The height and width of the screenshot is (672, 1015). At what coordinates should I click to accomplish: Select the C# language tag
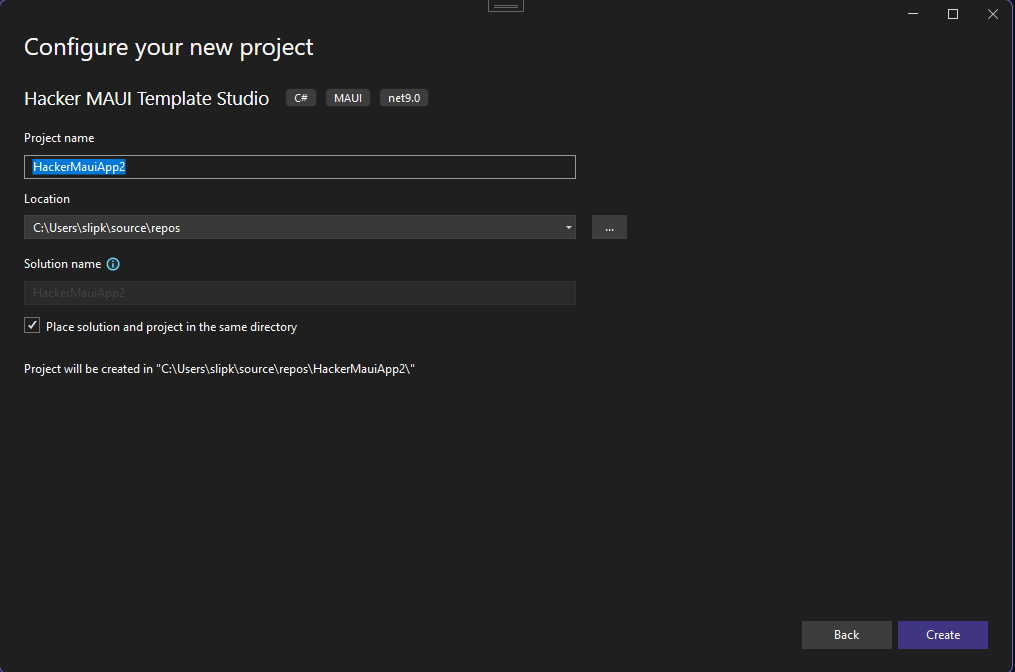300,97
